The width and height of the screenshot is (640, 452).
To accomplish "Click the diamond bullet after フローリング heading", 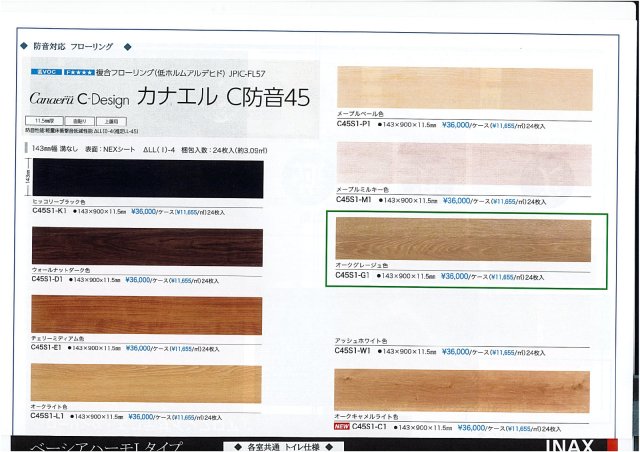I will coord(128,47).
